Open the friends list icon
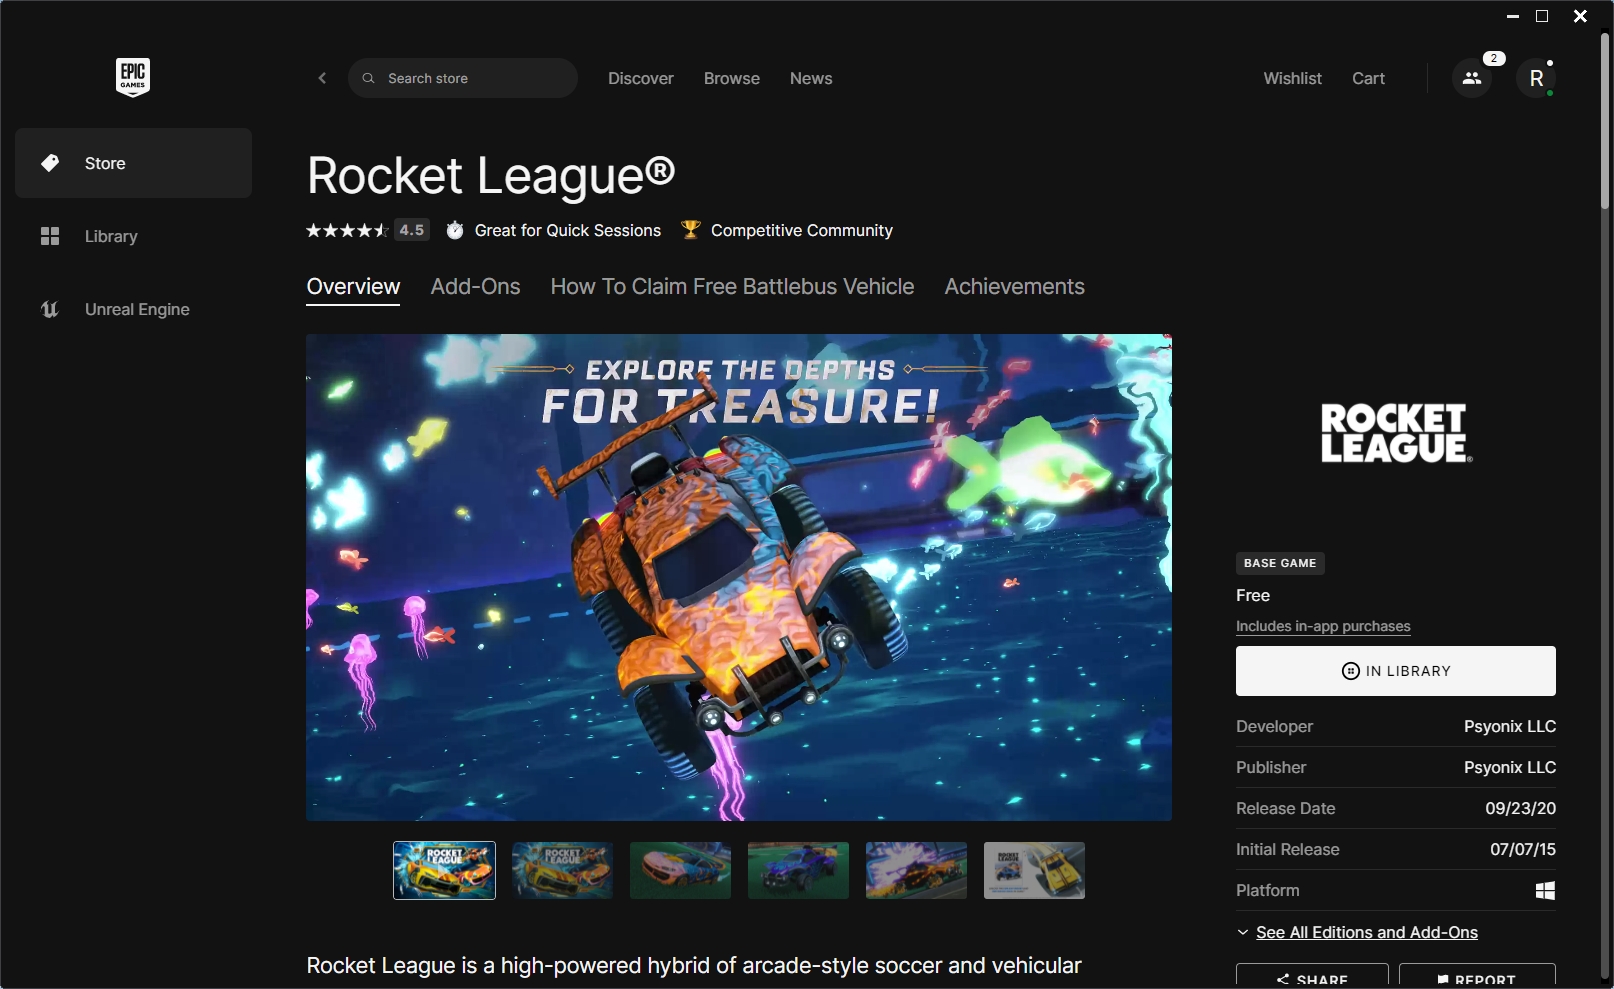This screenshot has height=989, width=1614. click(x=1471, y=78)
